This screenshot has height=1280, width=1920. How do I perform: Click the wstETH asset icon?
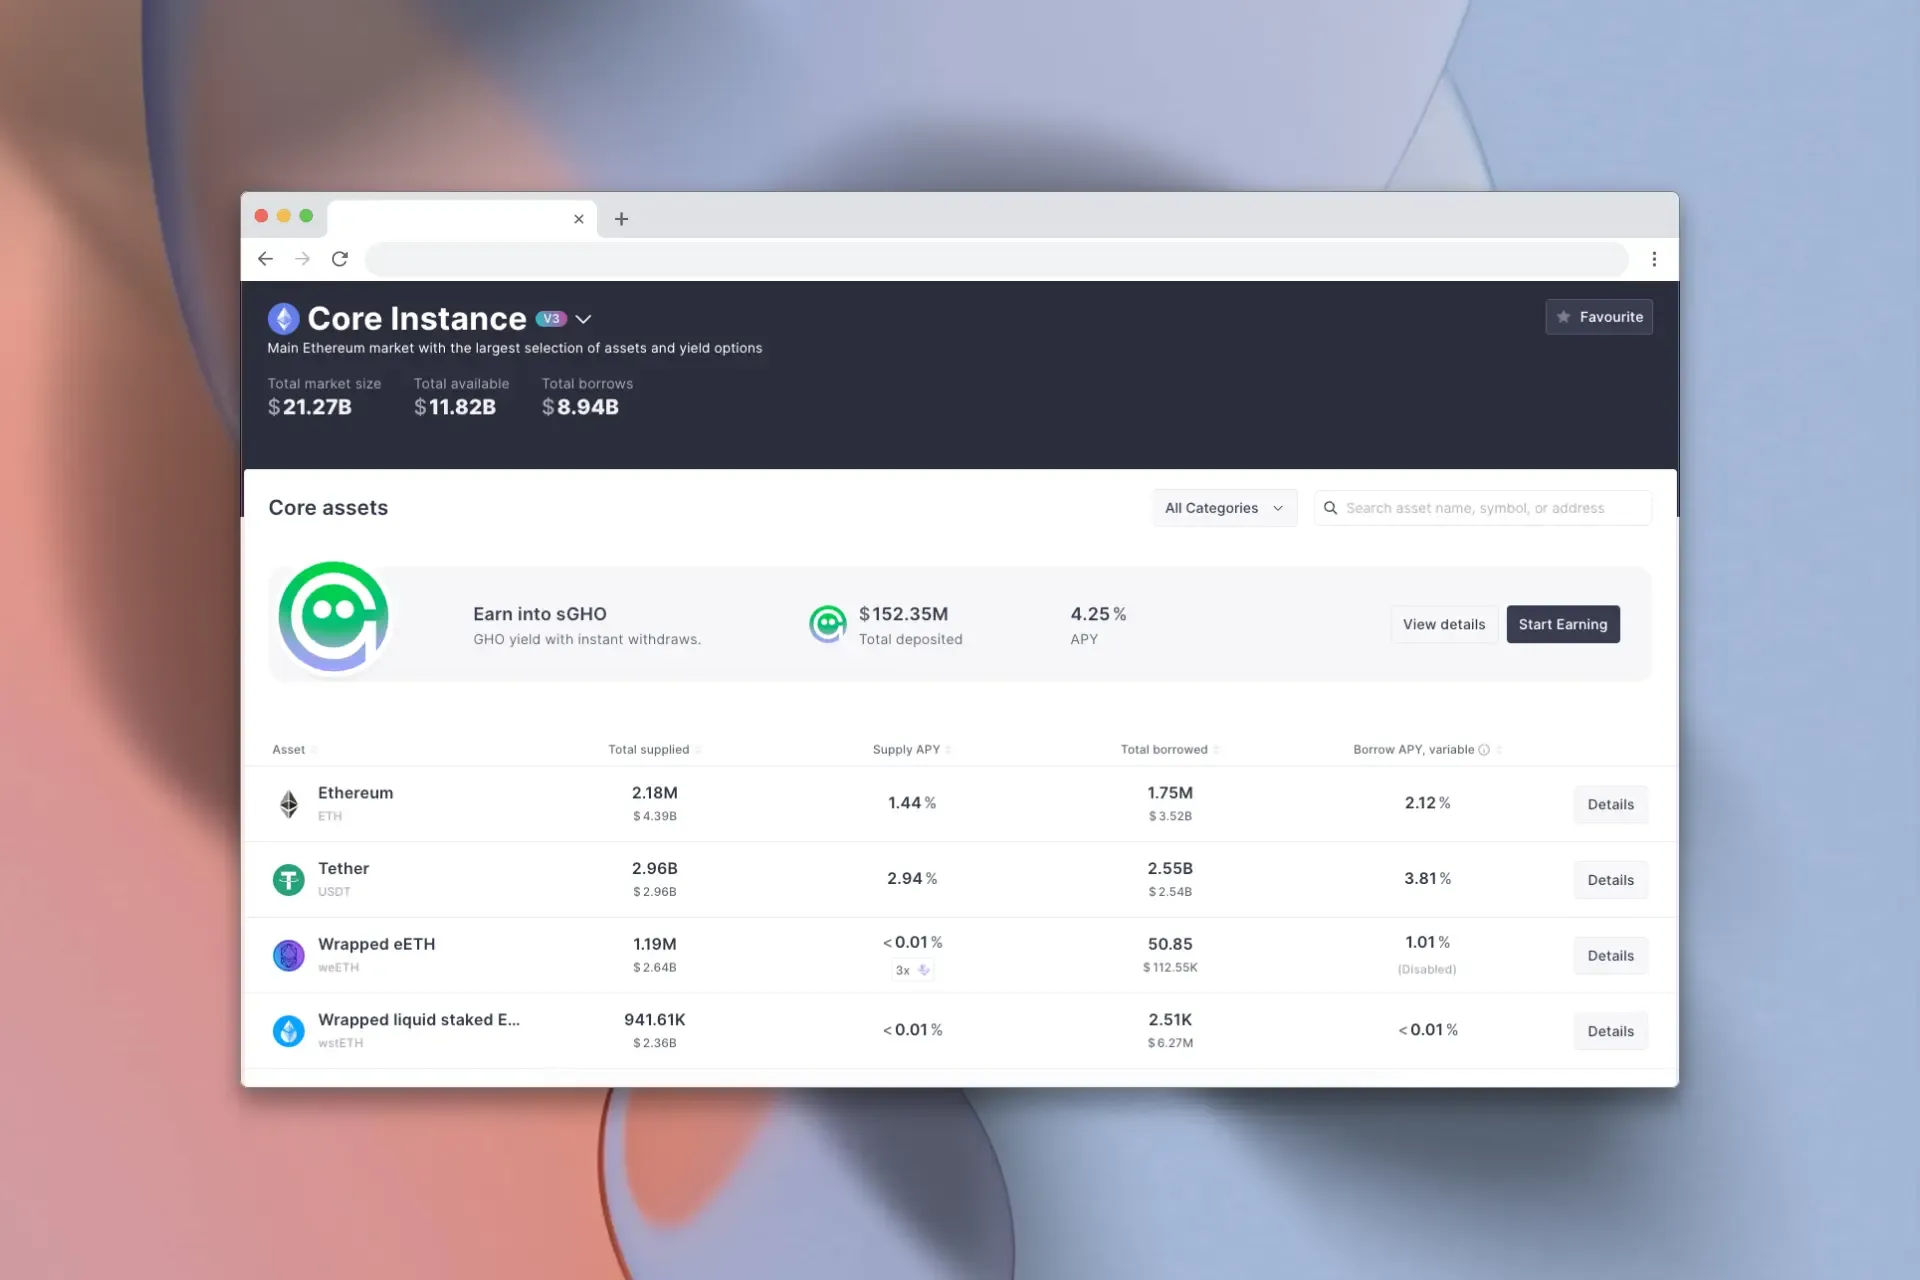(x=289, y=1031)
